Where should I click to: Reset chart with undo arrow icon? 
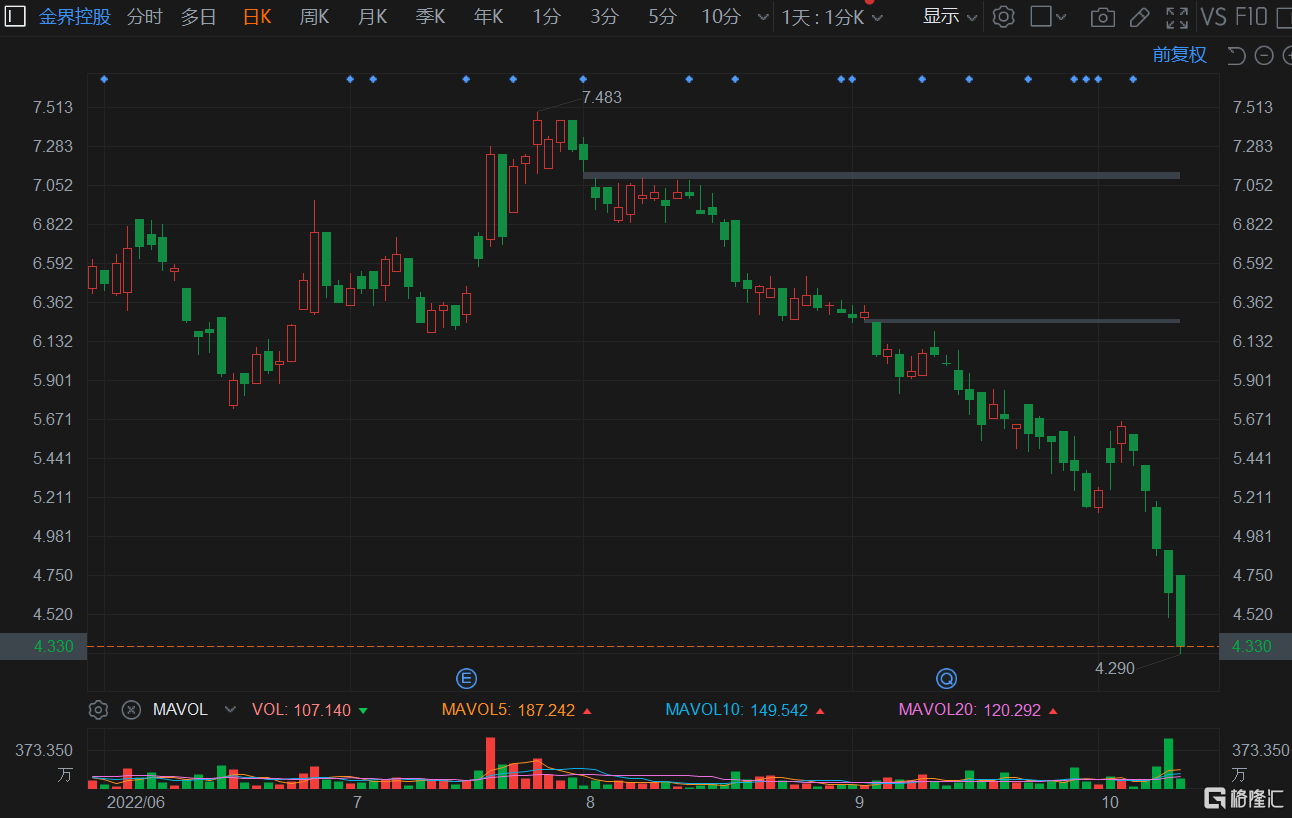click(x=1236, y=55)
